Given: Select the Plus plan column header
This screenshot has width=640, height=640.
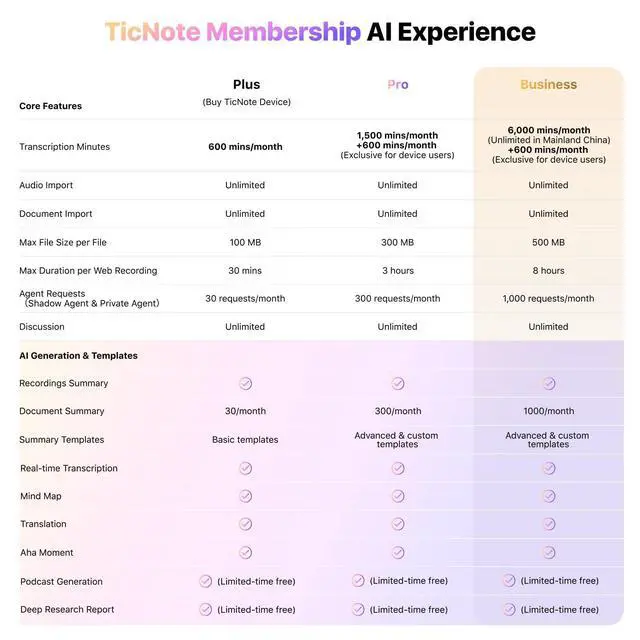Looking at the screenshot, I should coord(247,84).
